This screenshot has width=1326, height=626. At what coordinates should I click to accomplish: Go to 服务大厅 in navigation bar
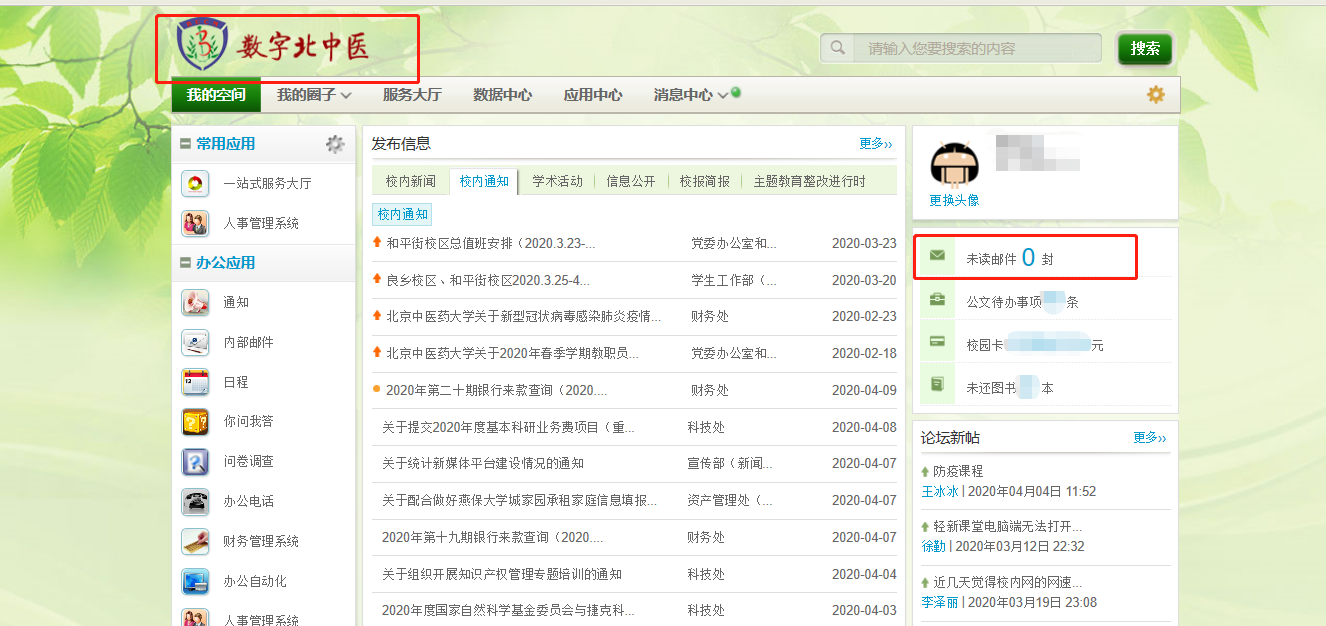coord(411,95)
